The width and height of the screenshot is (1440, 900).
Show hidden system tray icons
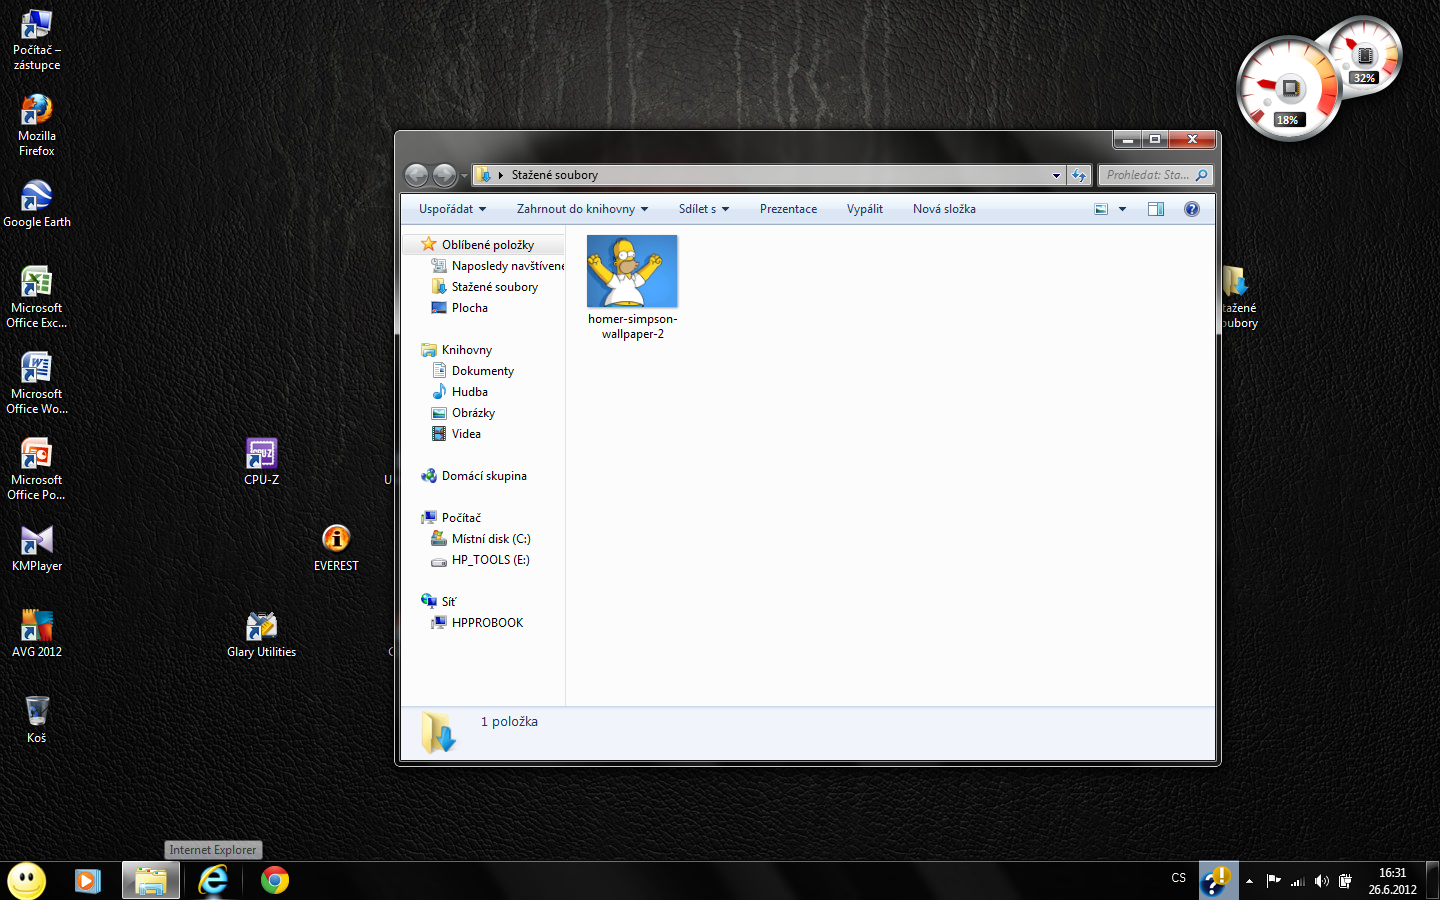point(1249,881)
